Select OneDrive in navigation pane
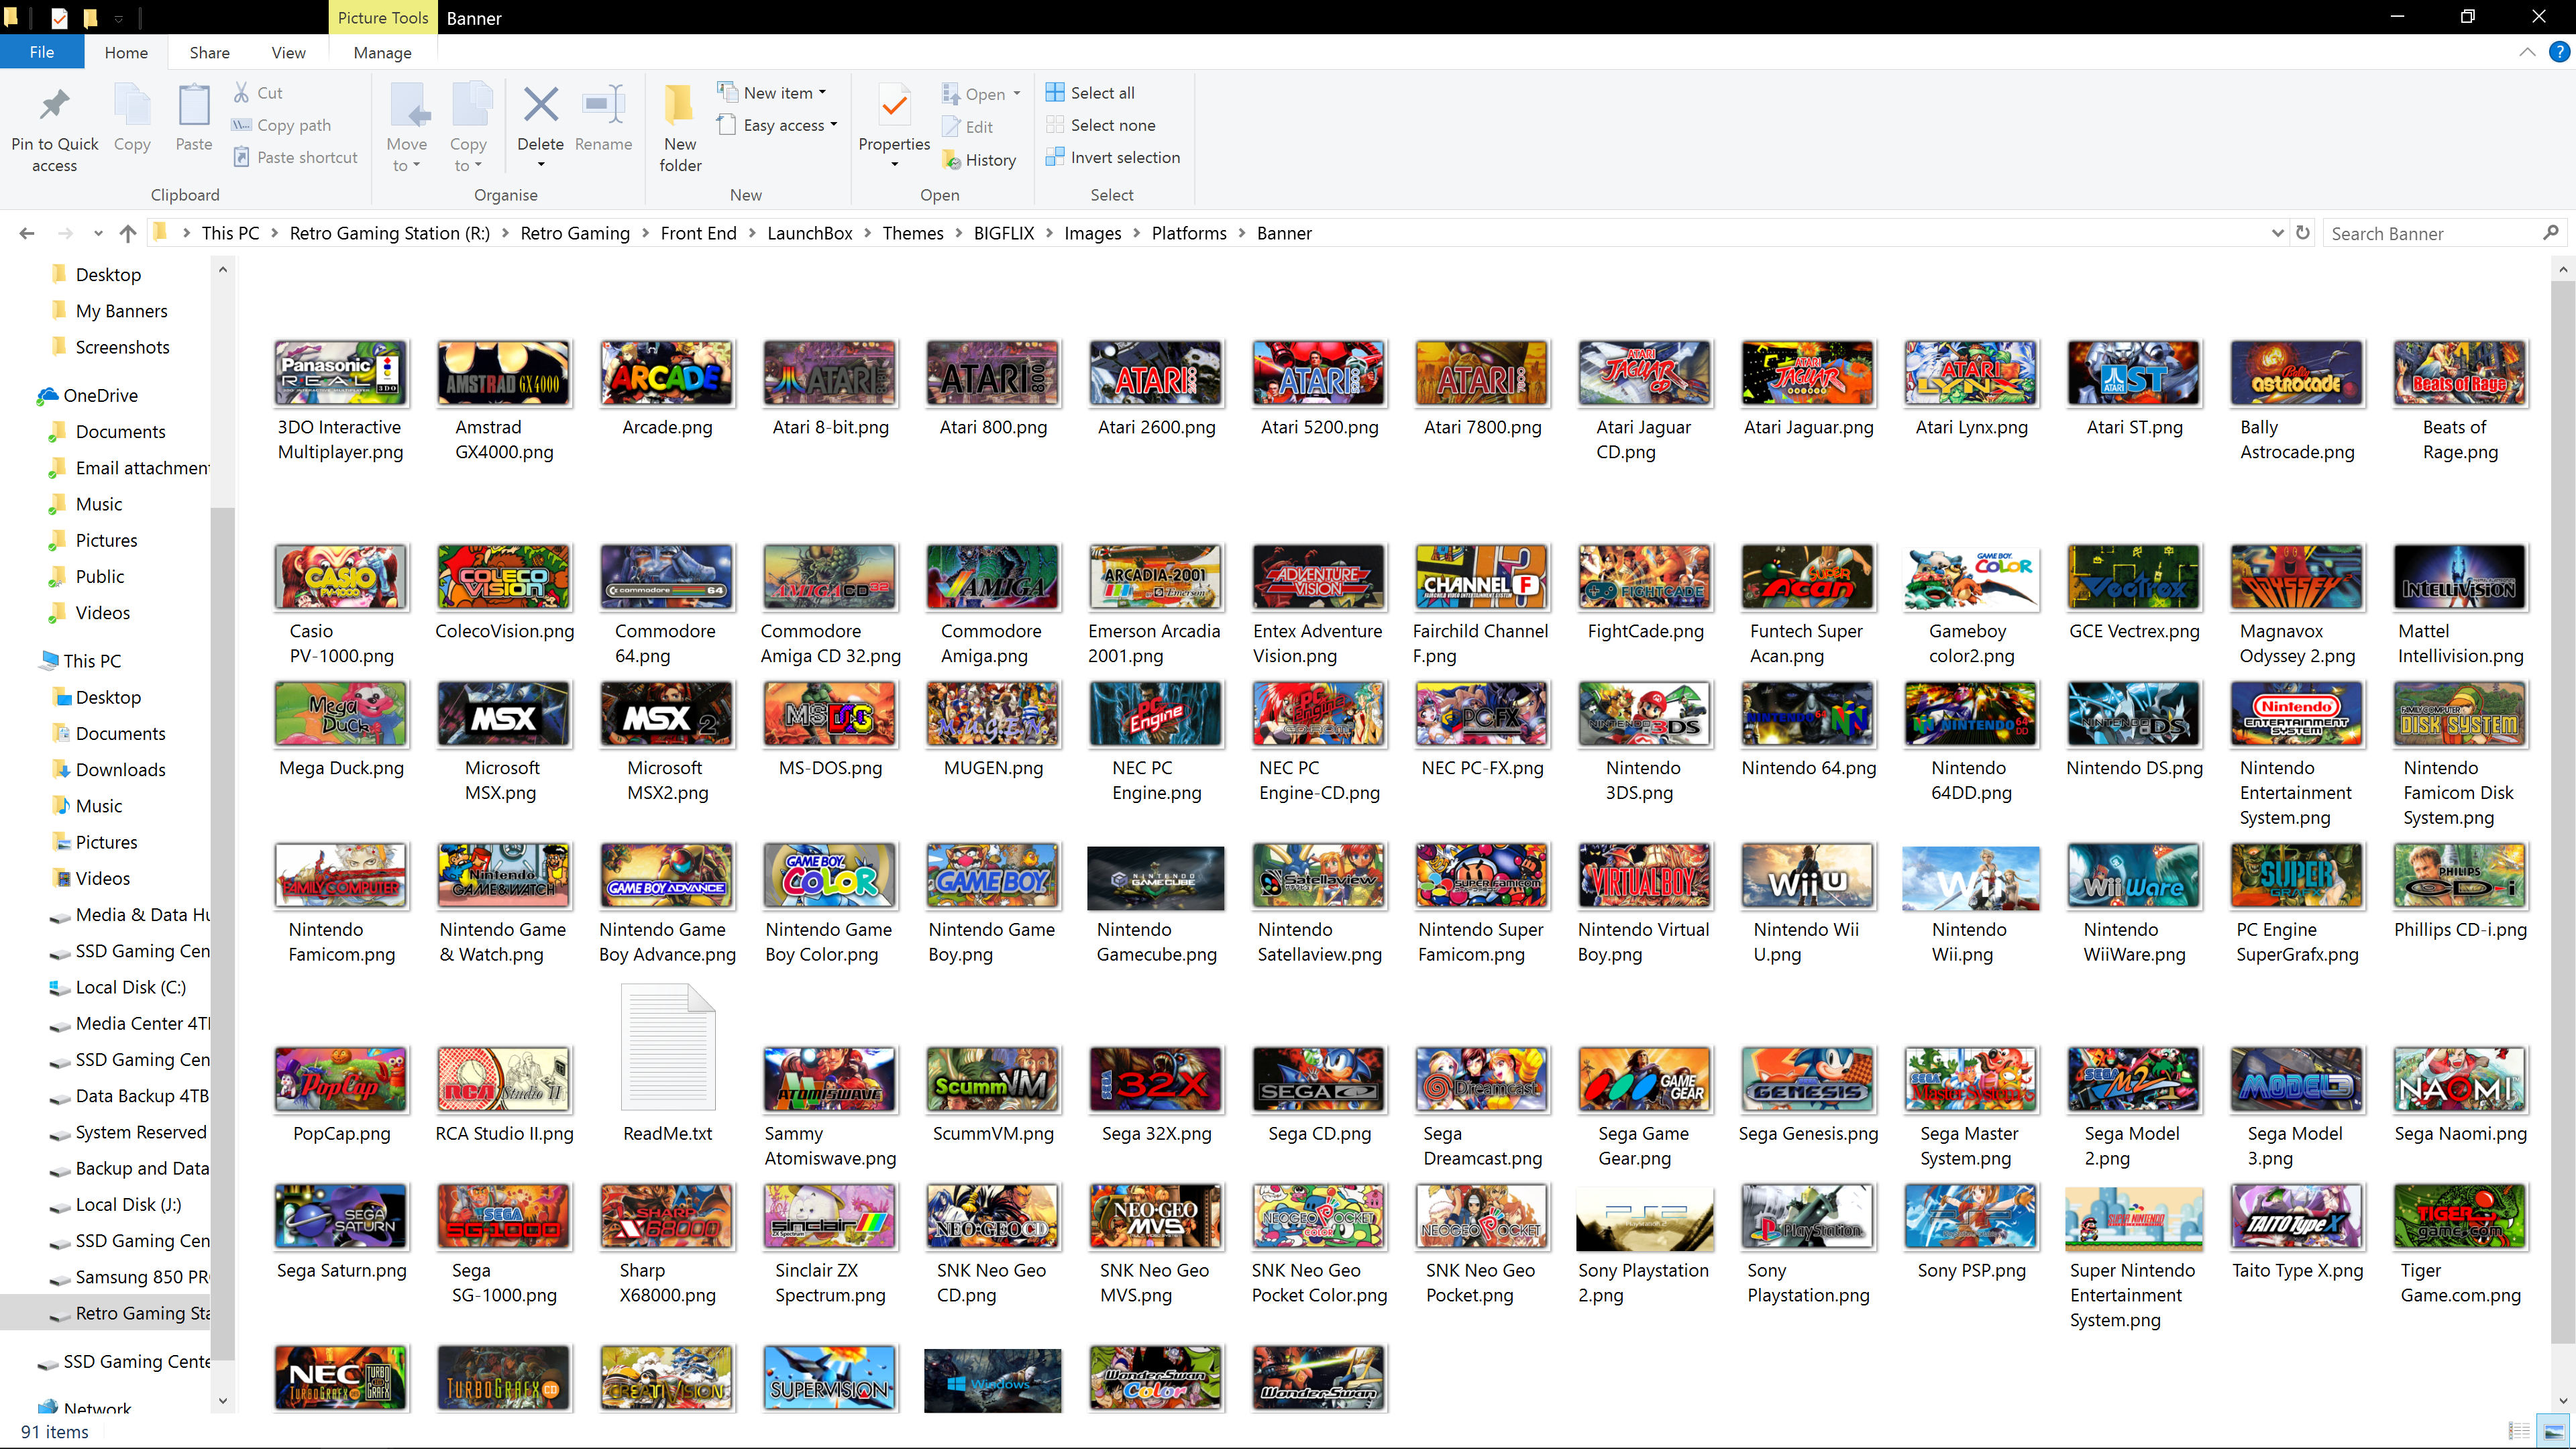2576x1449 pixels. 100,395
